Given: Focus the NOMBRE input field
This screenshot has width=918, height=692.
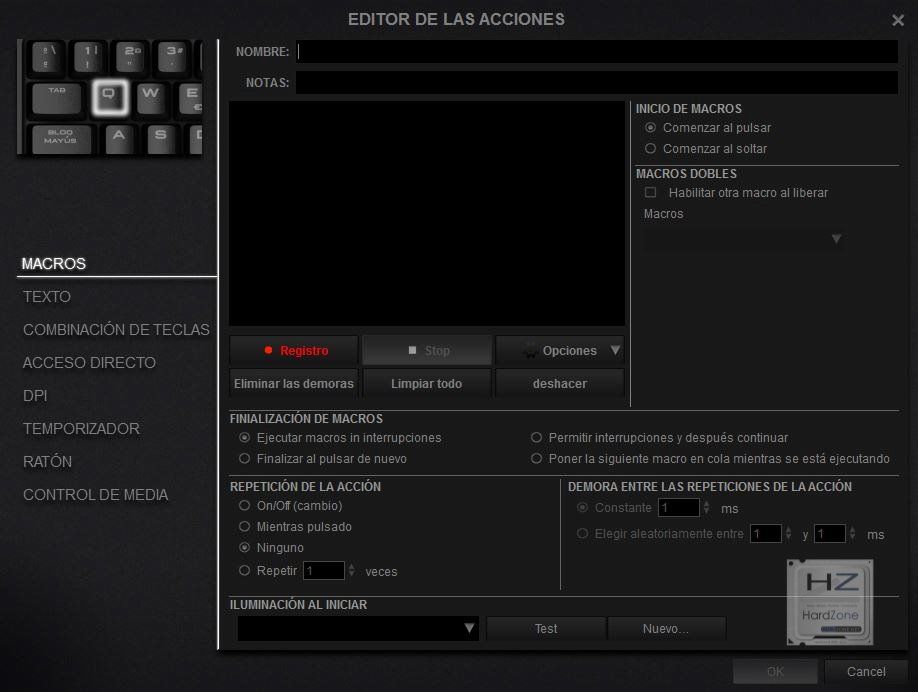Looking at the screenshot, I should [x=597, y=52].
